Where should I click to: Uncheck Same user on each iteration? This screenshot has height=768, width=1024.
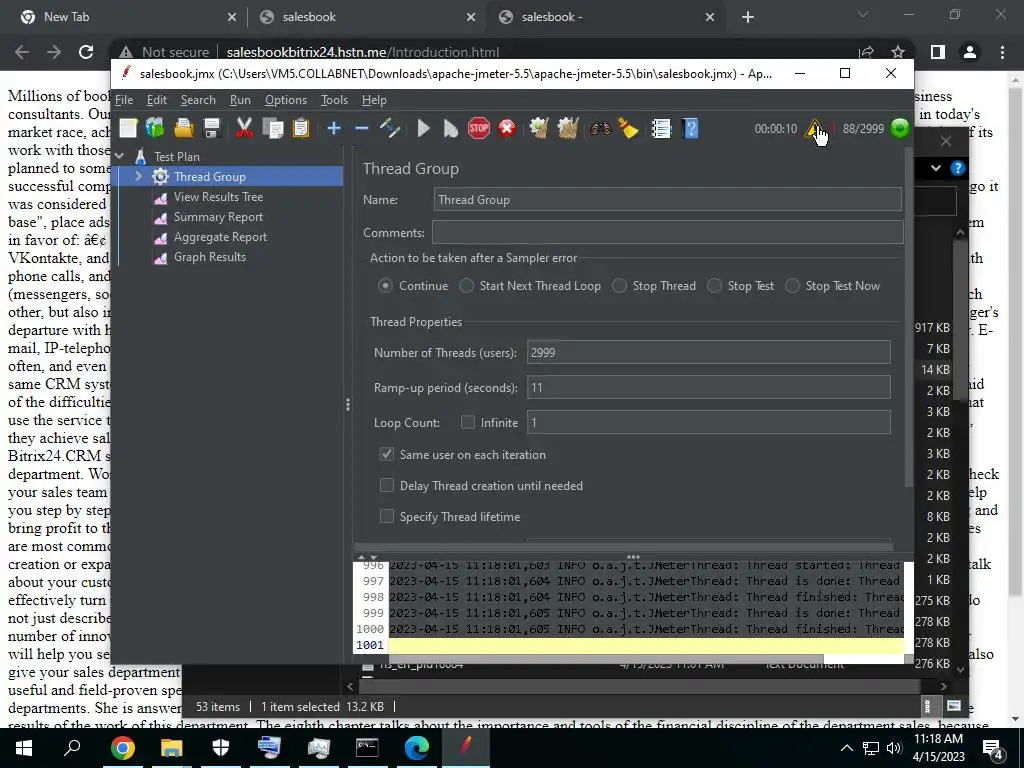click(387, 455)
